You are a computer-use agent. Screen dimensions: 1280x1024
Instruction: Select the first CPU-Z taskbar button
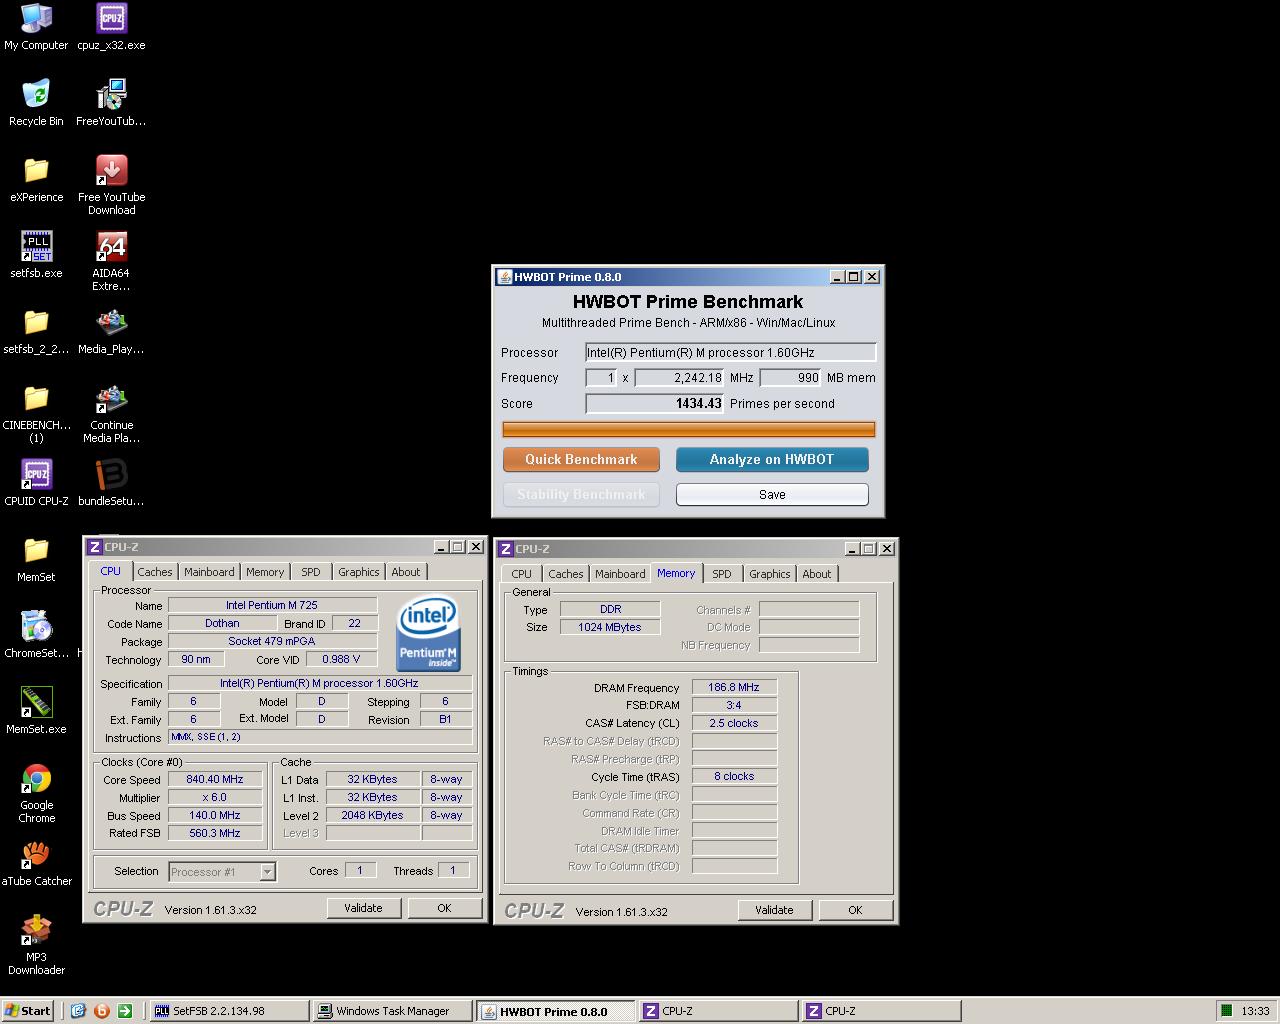pos(718,1011)
